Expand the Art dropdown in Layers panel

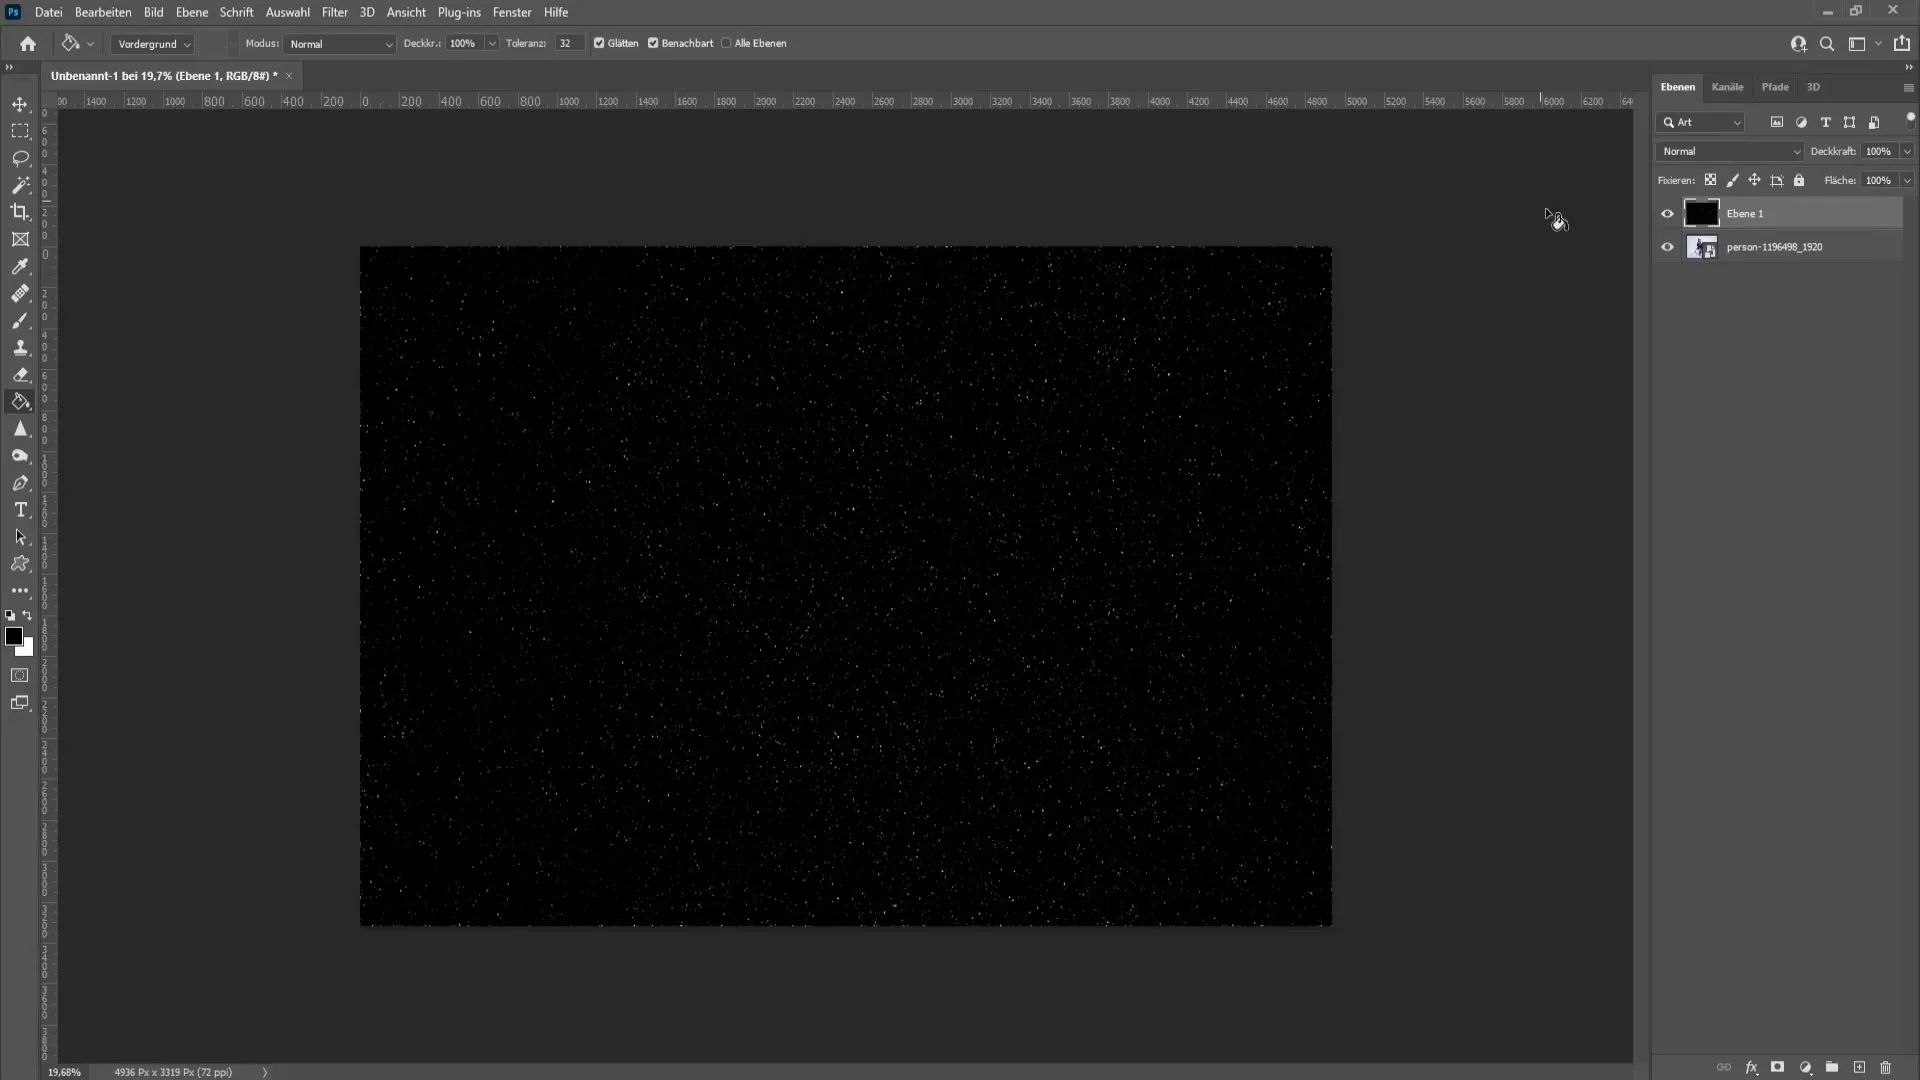coord(1738,123)
